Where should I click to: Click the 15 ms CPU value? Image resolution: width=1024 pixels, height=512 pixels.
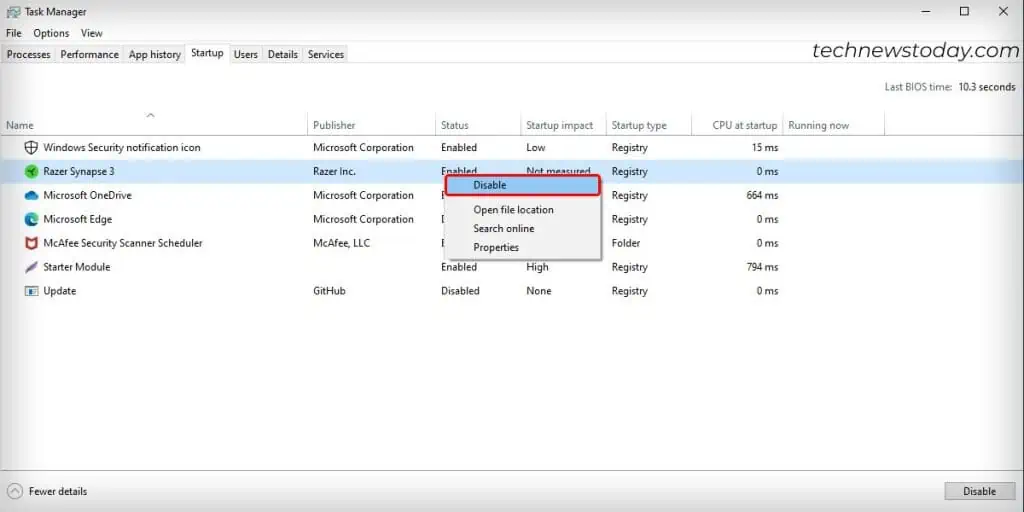[x=765, y=148]
